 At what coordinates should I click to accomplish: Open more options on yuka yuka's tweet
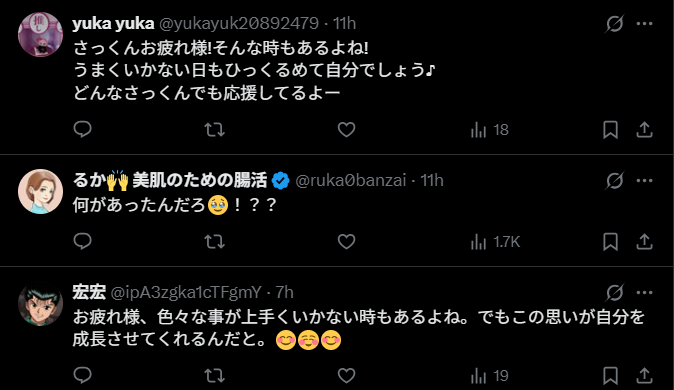[644, 24]
